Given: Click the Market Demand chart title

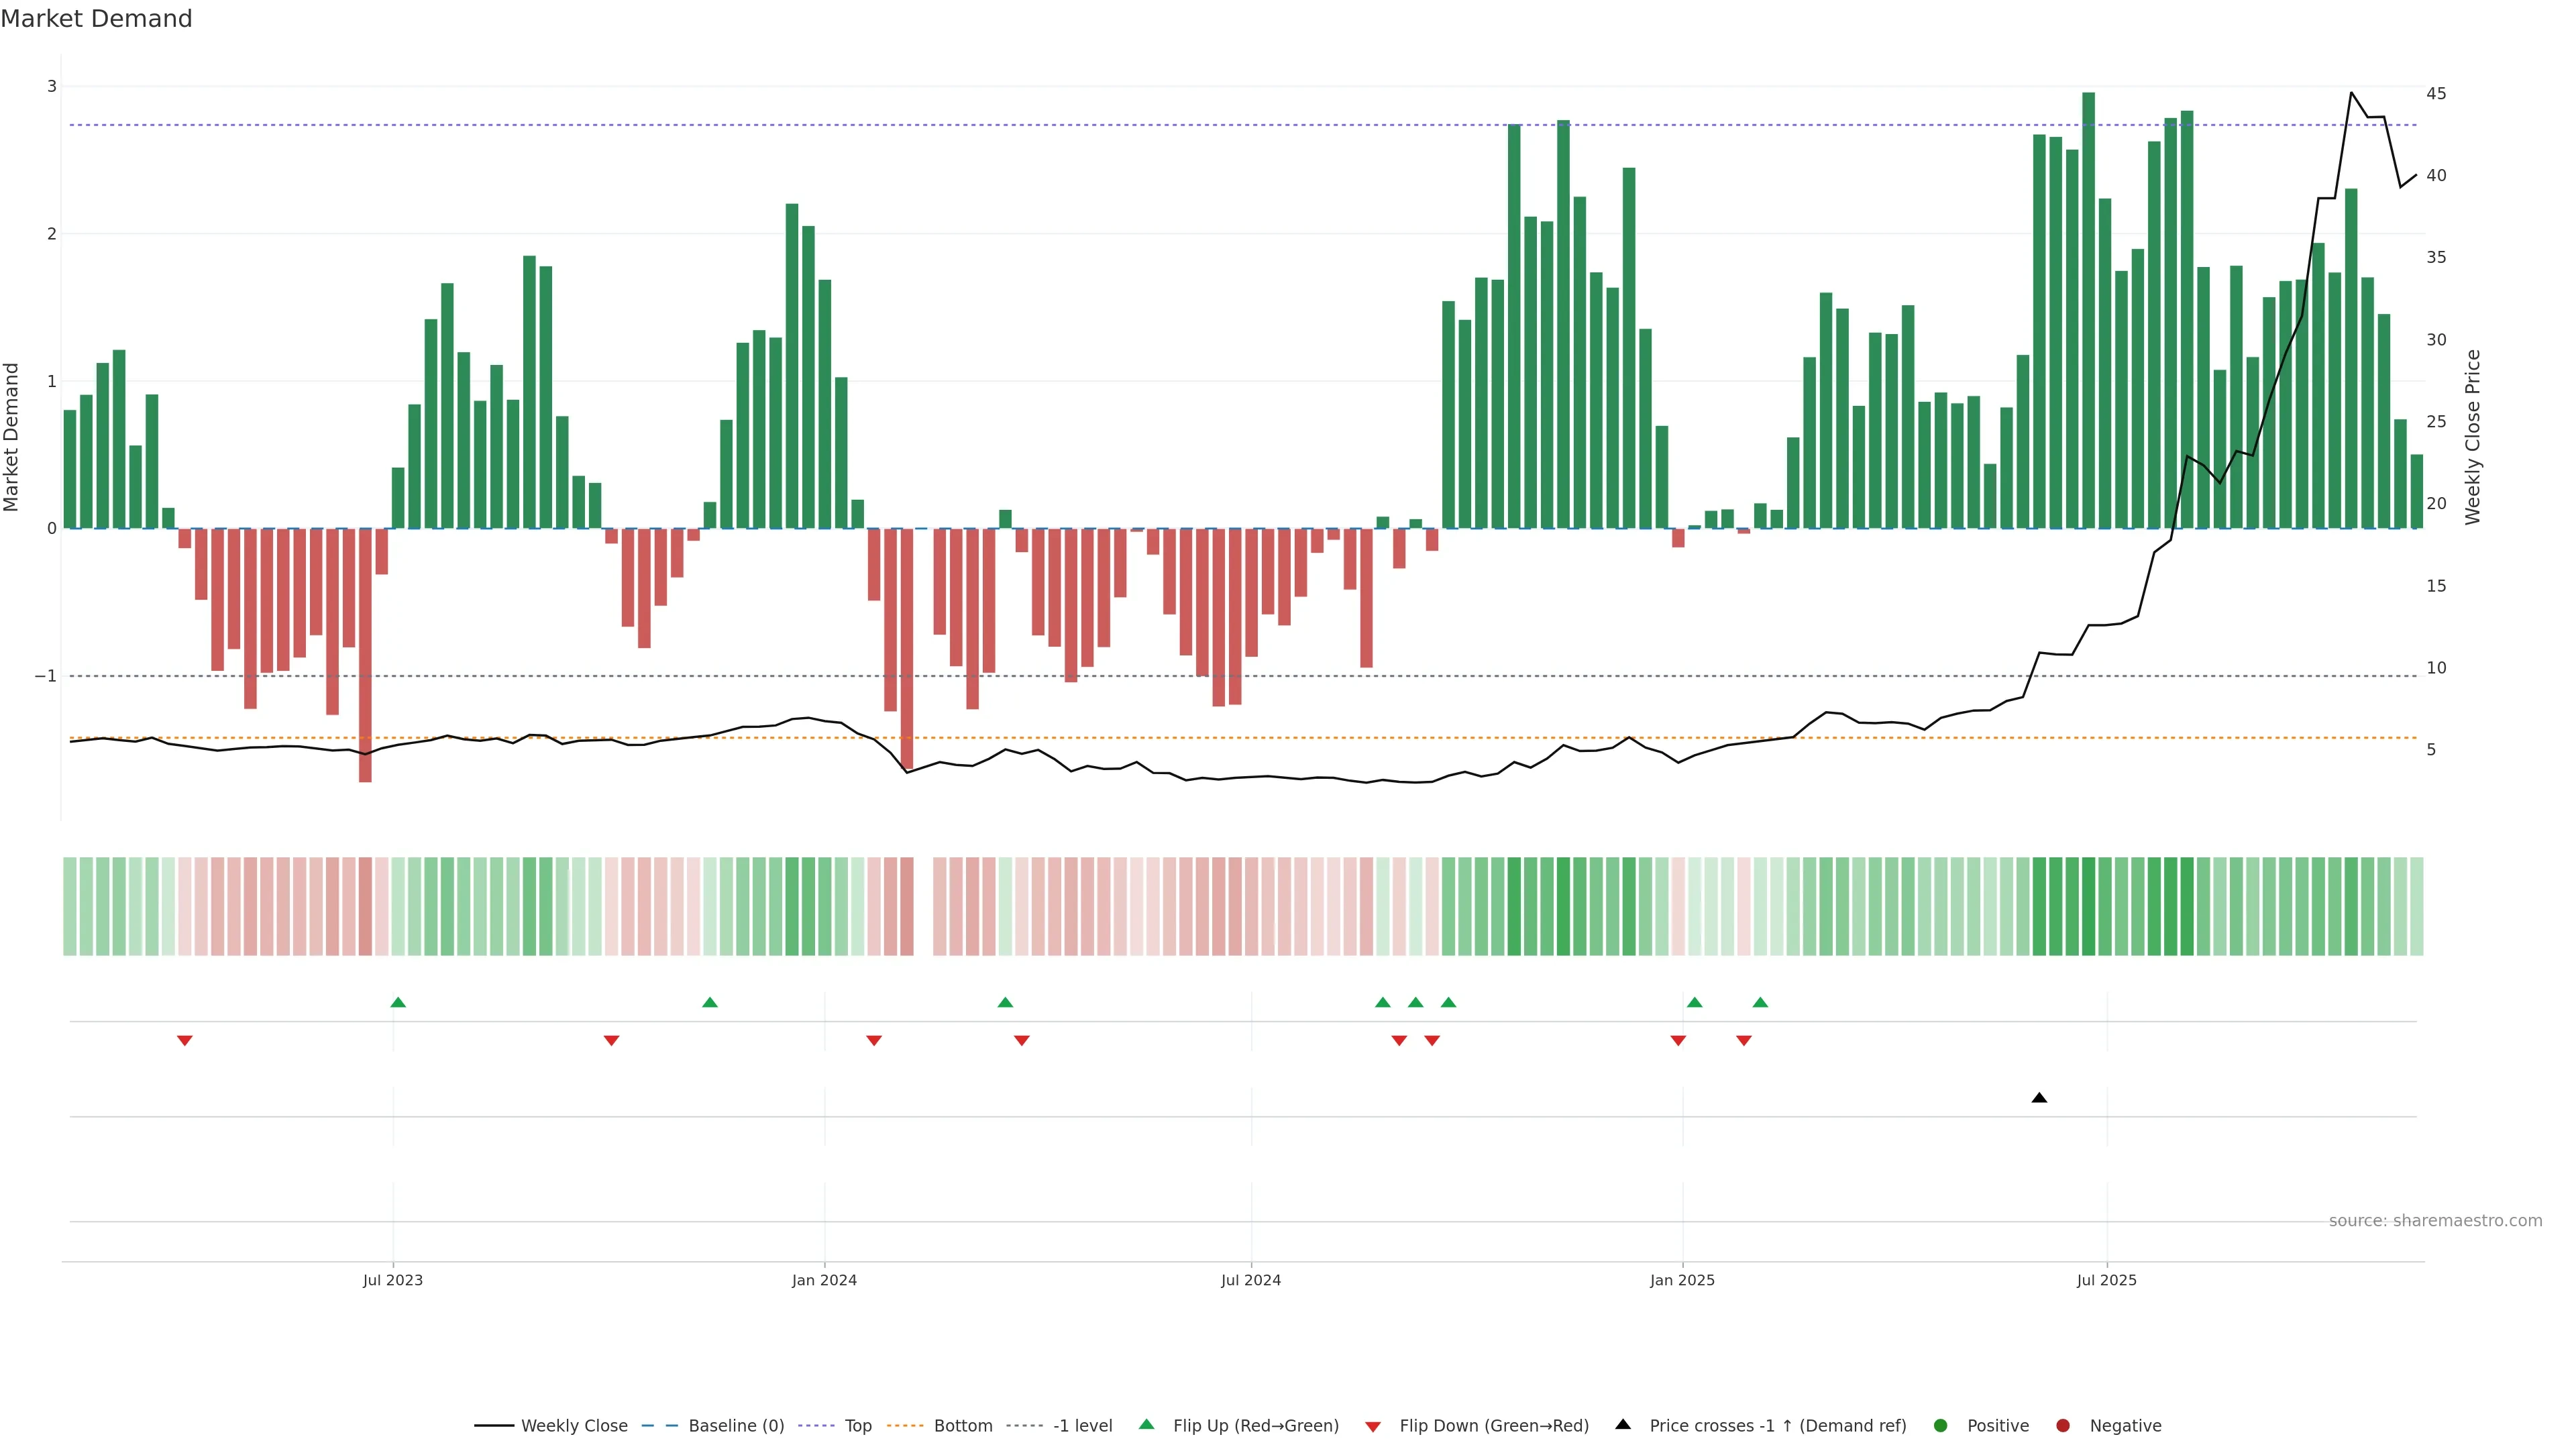Looking at the screenshot, I should pos(96,19).
